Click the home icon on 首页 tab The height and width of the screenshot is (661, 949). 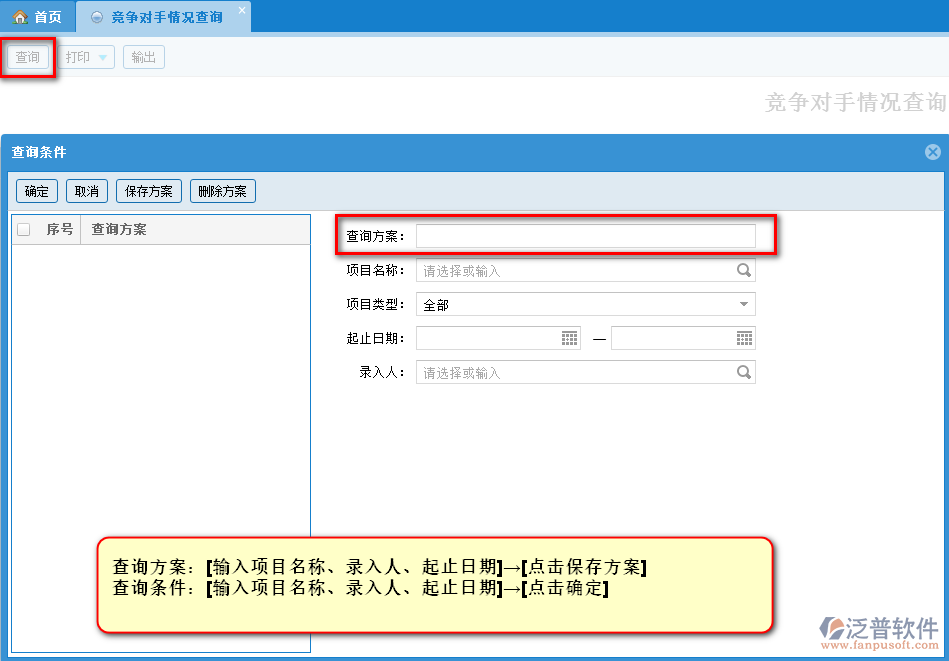pos(20,17)
